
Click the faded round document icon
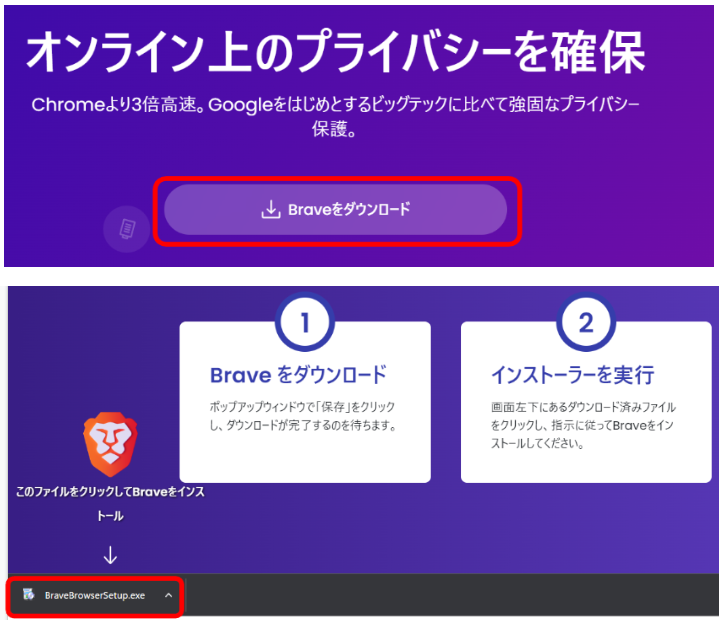click(x=127, y=228)
